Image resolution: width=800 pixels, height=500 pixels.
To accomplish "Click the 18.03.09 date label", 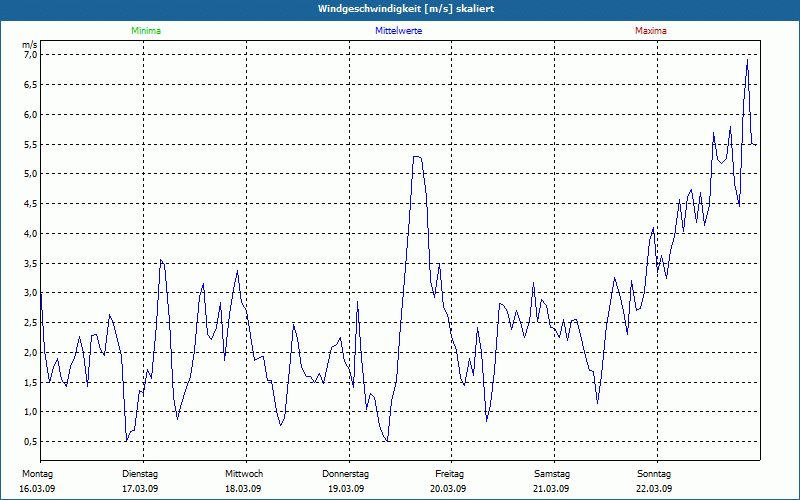I will pyautogui.click(x=243, y=489).
